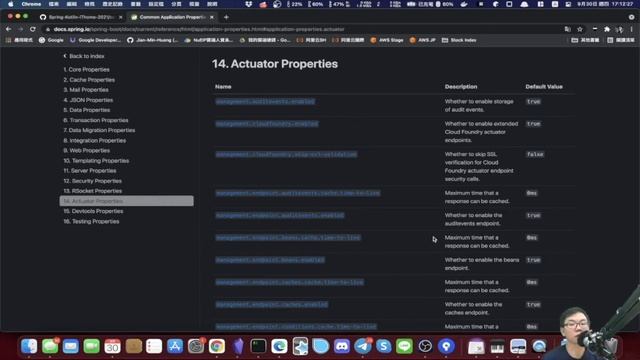
Task: Open Obsidian from the Dock
Action: click(x=238, y=346)
